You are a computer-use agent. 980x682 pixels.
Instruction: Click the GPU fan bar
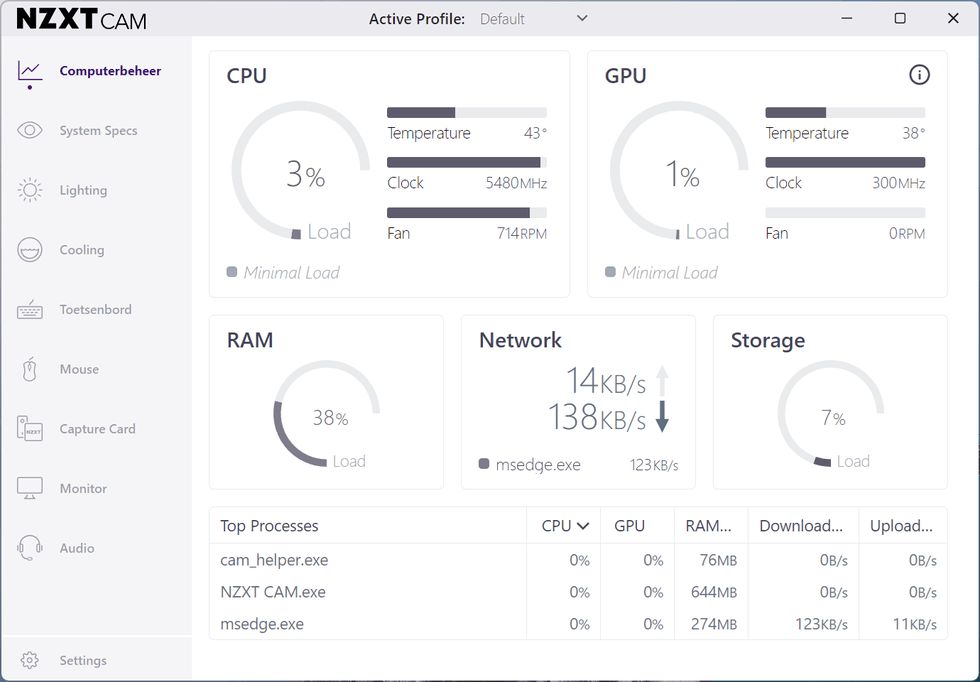tap(845, 213)
